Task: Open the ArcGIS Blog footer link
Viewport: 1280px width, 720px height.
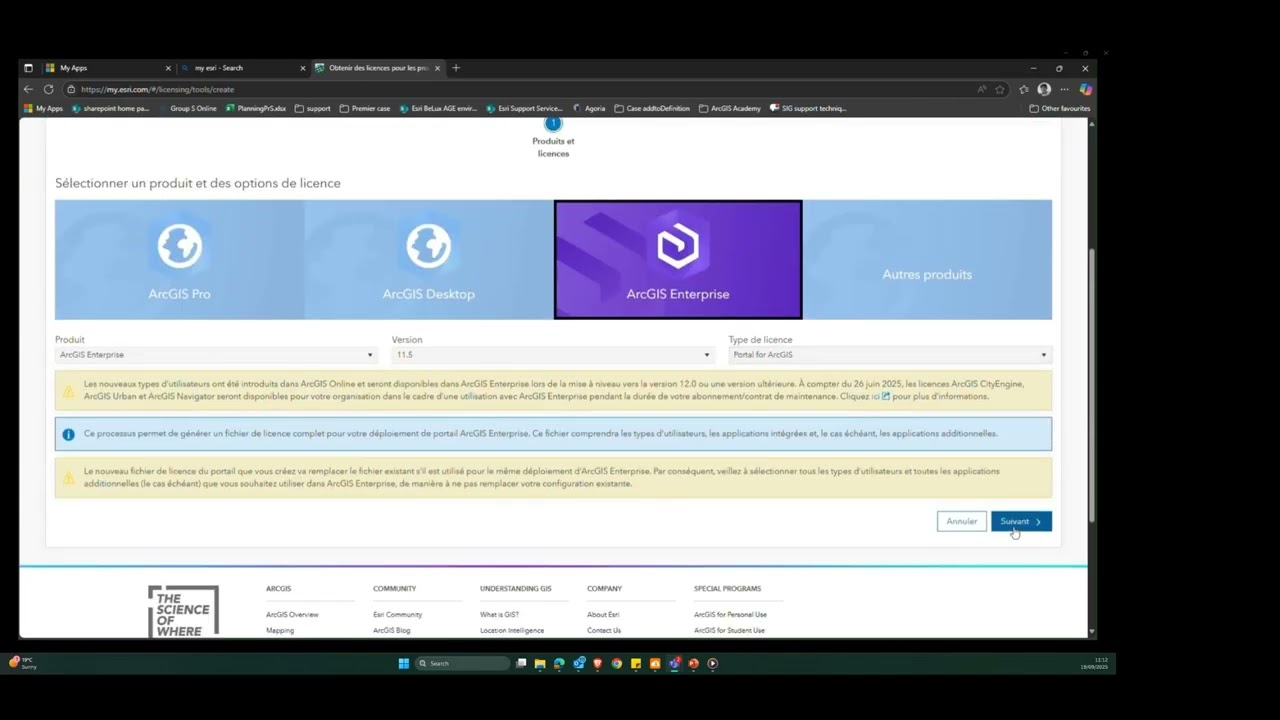Action: [x=392, y=631]
